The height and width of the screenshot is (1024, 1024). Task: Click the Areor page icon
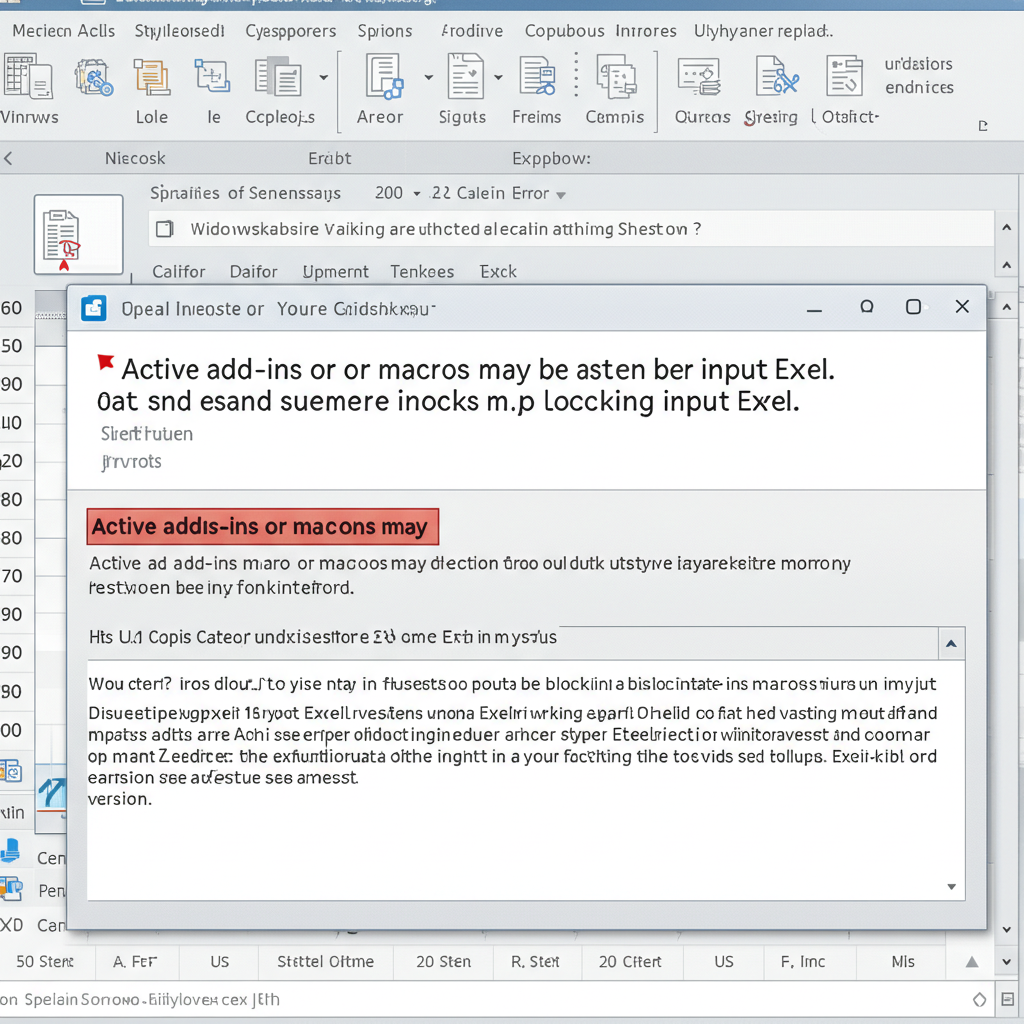click(384, 76)
